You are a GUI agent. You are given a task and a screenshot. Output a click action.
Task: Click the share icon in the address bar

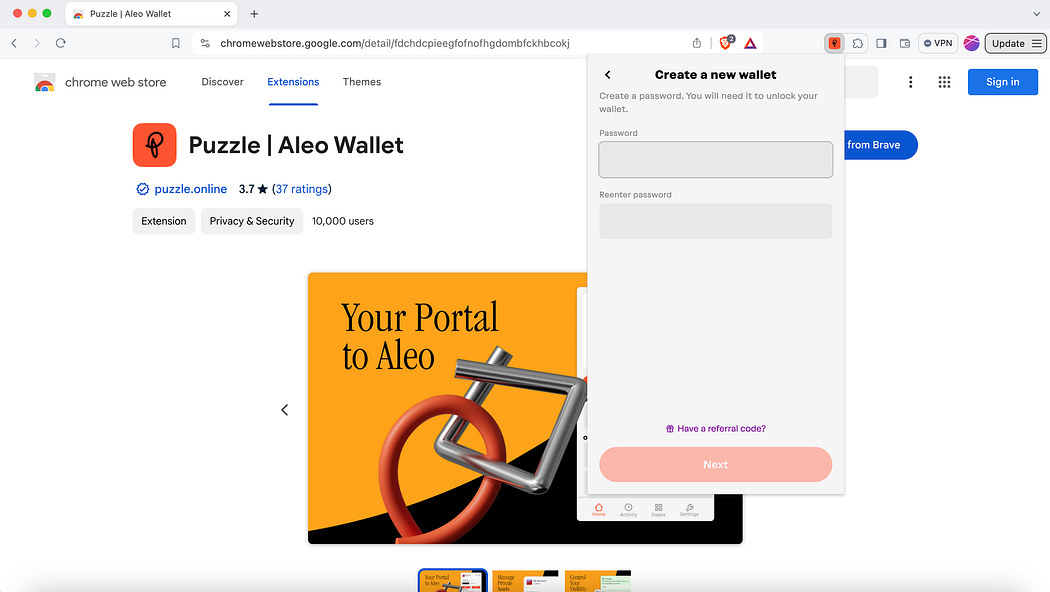(696, 44)
